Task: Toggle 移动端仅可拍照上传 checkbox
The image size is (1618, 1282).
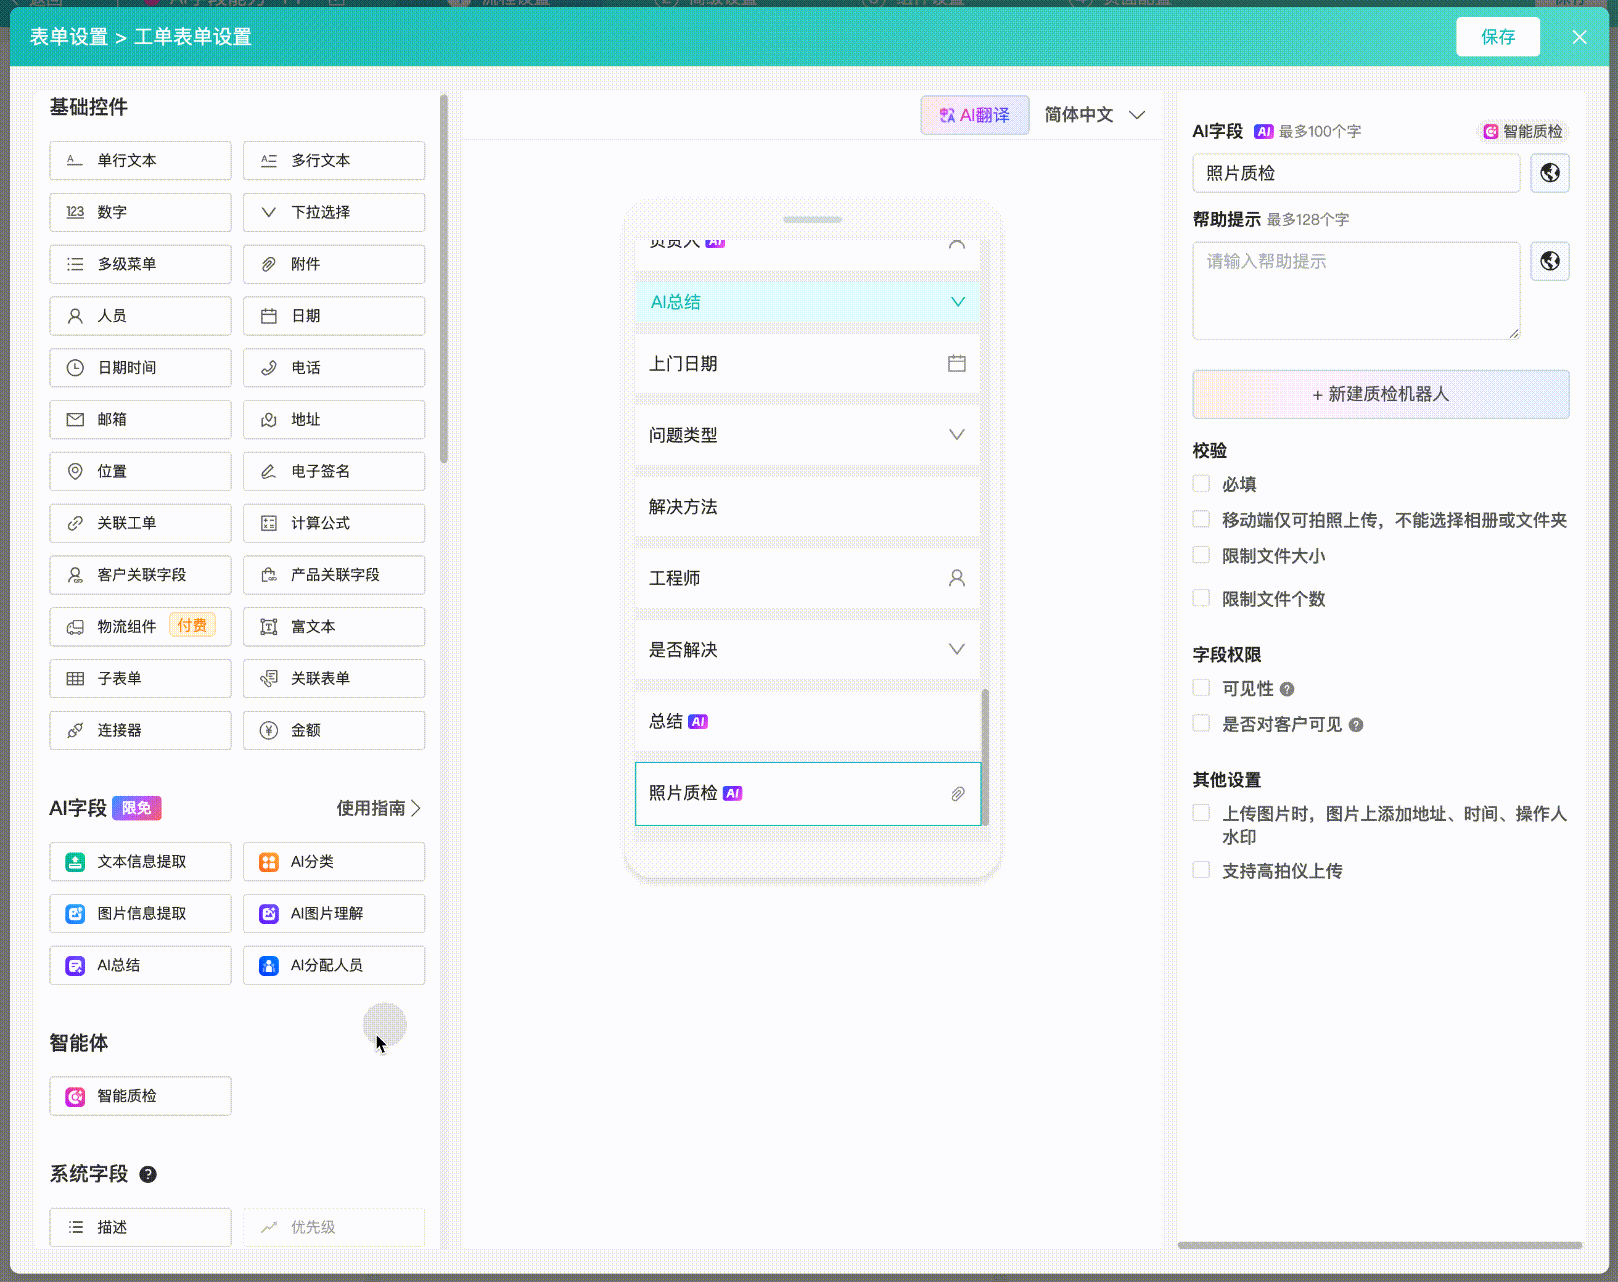Action: 1201,519
